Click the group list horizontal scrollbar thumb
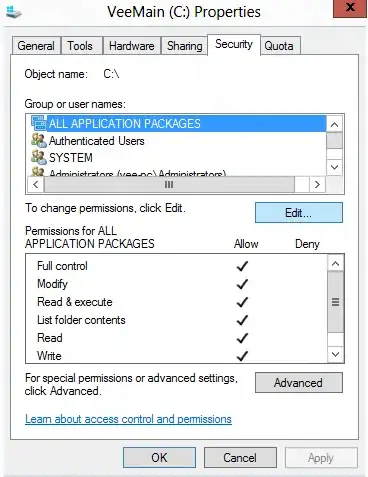 pyautogui.click(x=169, y=184)
